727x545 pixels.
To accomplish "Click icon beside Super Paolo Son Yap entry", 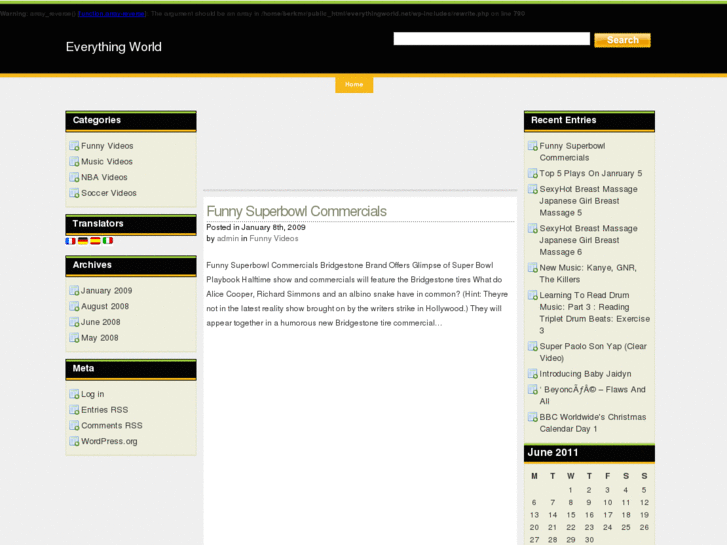I will (533, 346).
